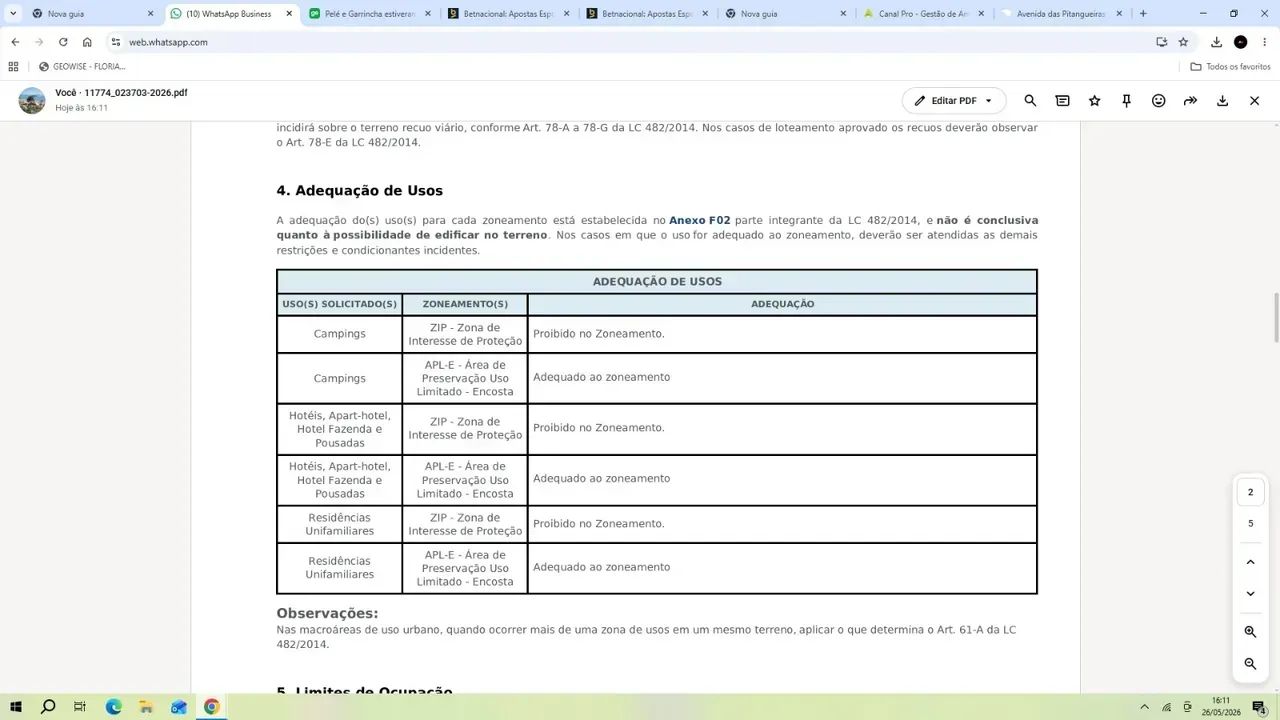Open Chrome downloads
Viewport: 1280px width, 720px height.
coord(1216,42)
